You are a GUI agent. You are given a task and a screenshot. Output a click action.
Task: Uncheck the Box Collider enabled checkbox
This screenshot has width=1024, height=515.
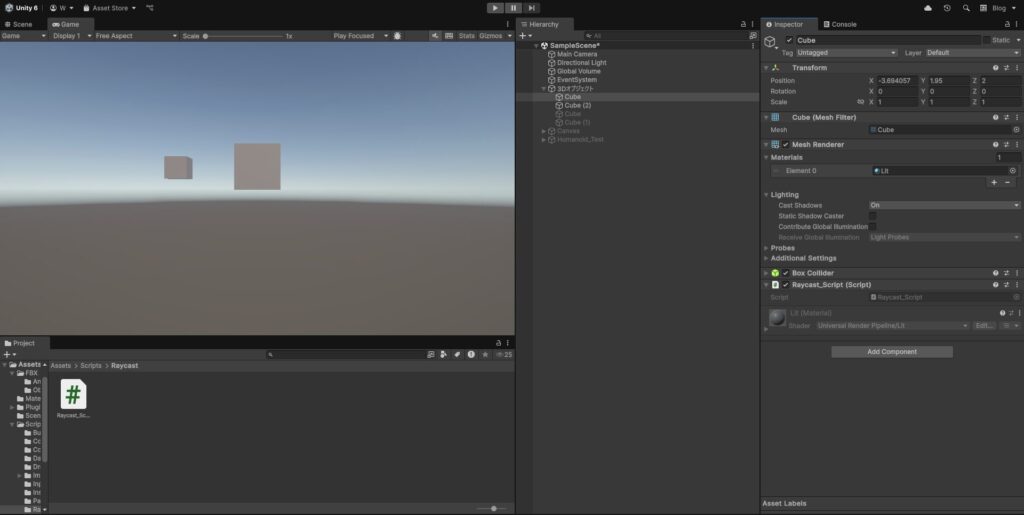(x=785, y=273)
